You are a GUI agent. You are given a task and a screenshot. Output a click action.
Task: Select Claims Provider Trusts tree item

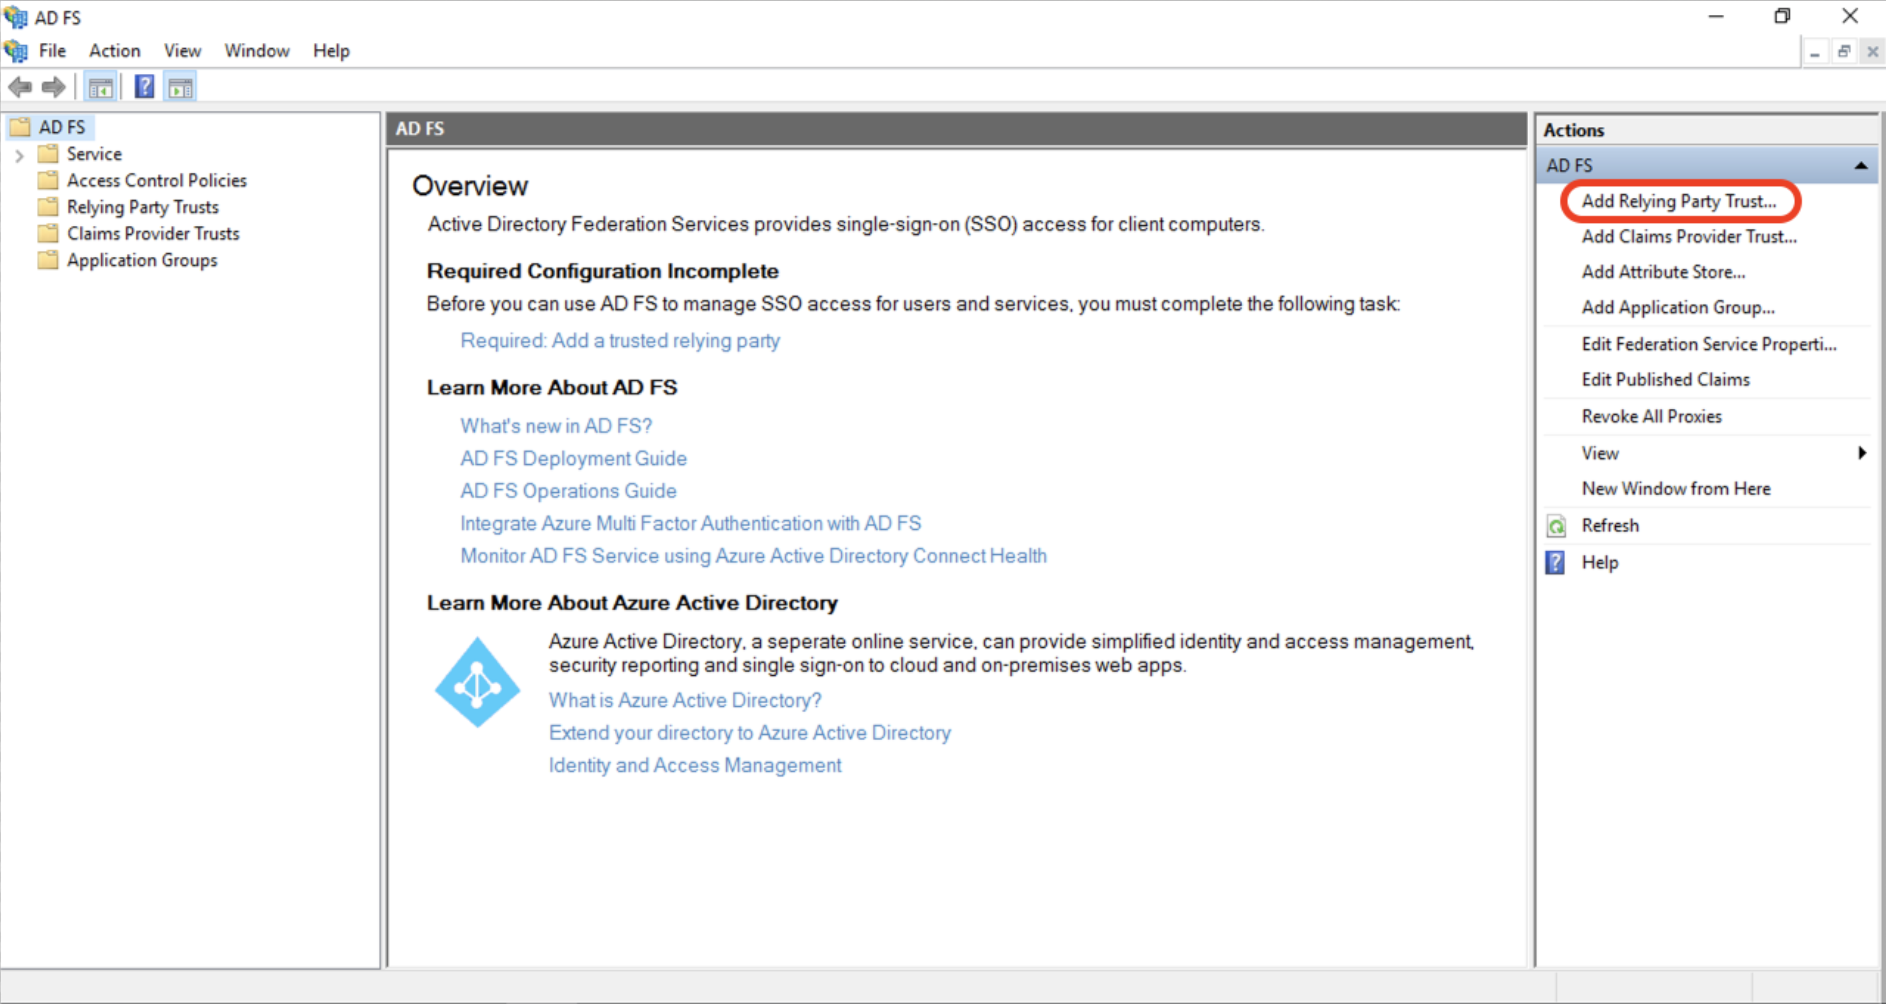153,233
